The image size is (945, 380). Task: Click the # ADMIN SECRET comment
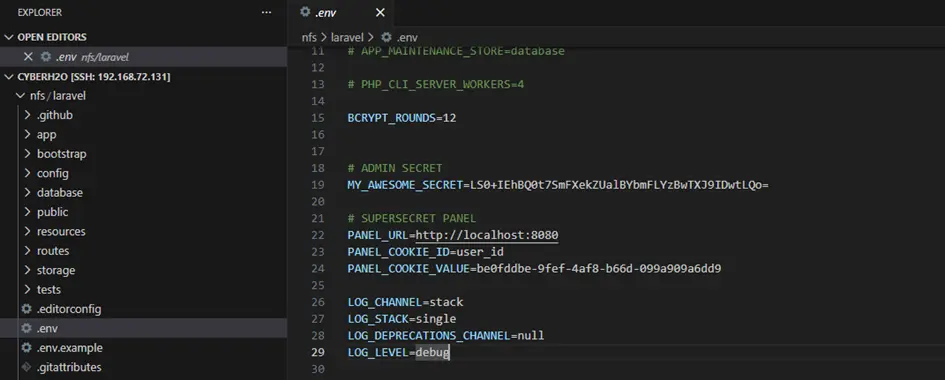point(395,168)
